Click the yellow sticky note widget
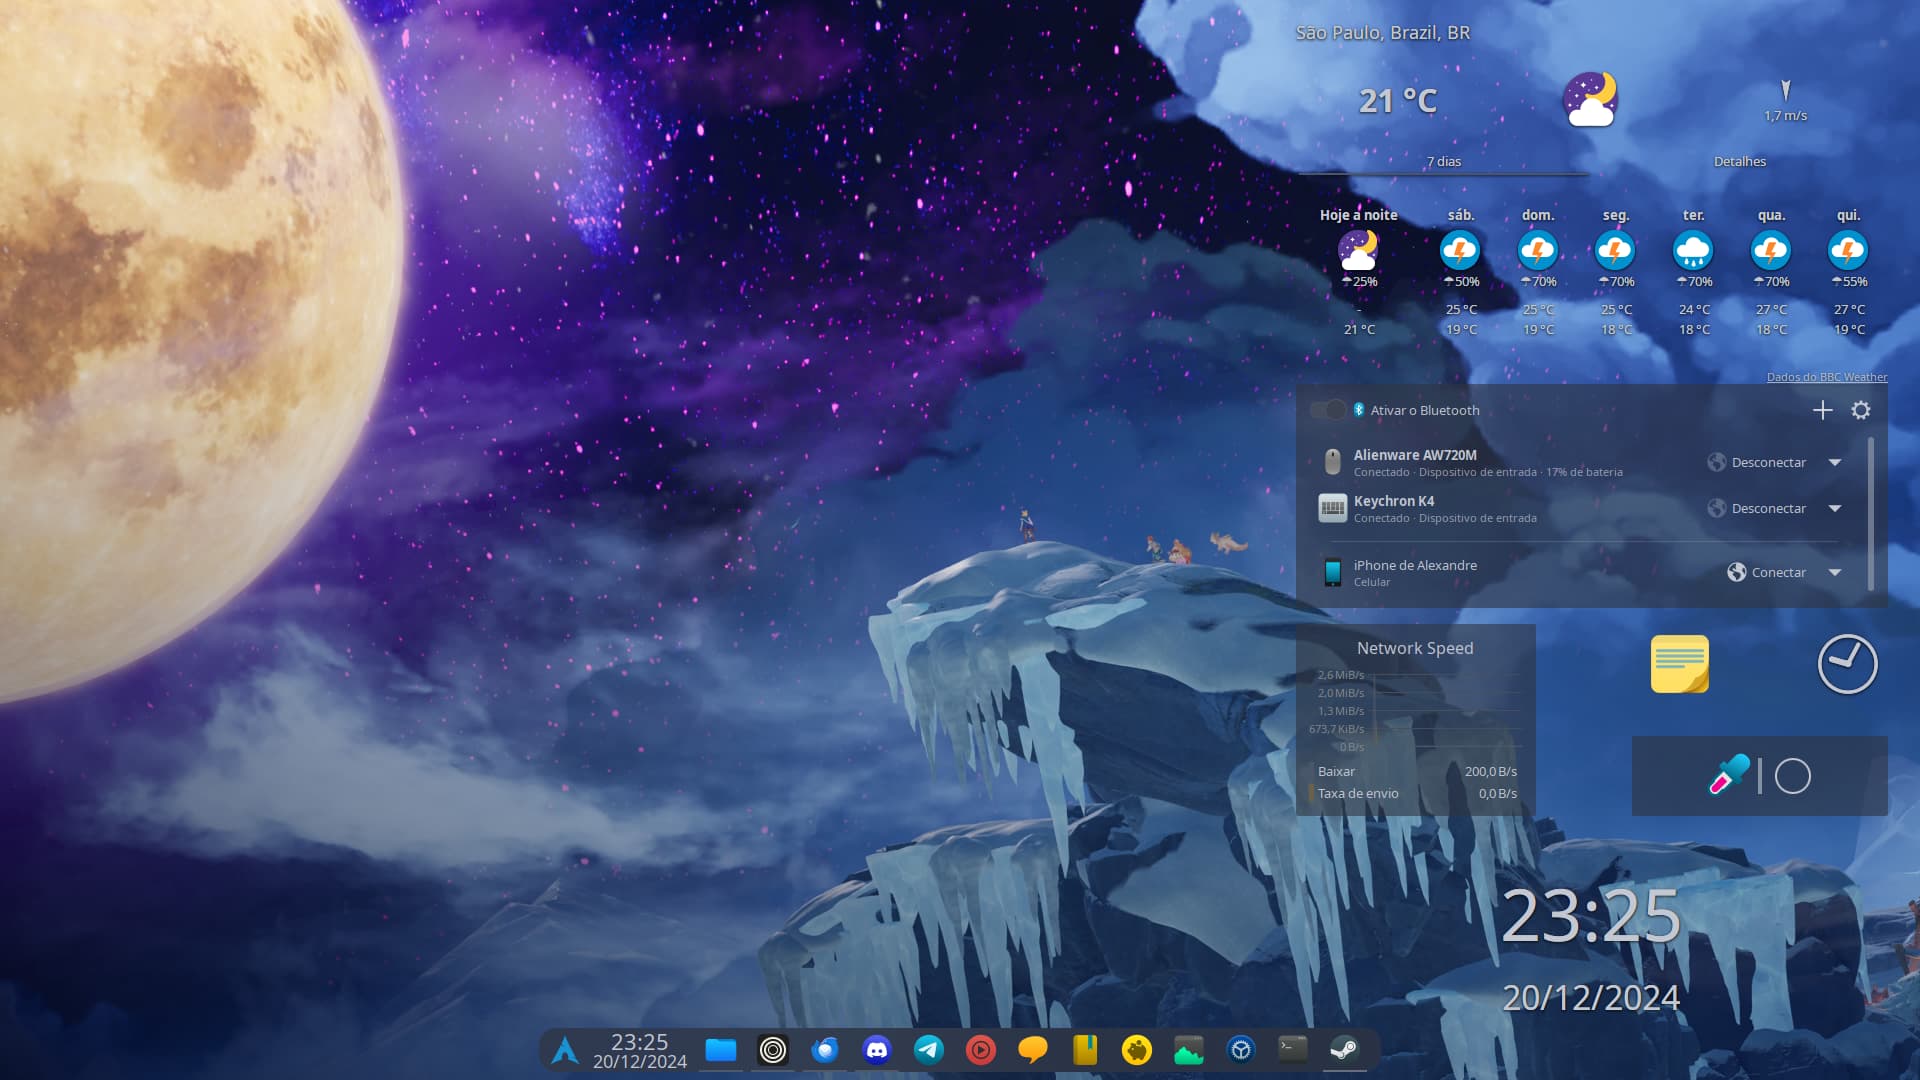1920x1080 pixels. coord(1679,664)
